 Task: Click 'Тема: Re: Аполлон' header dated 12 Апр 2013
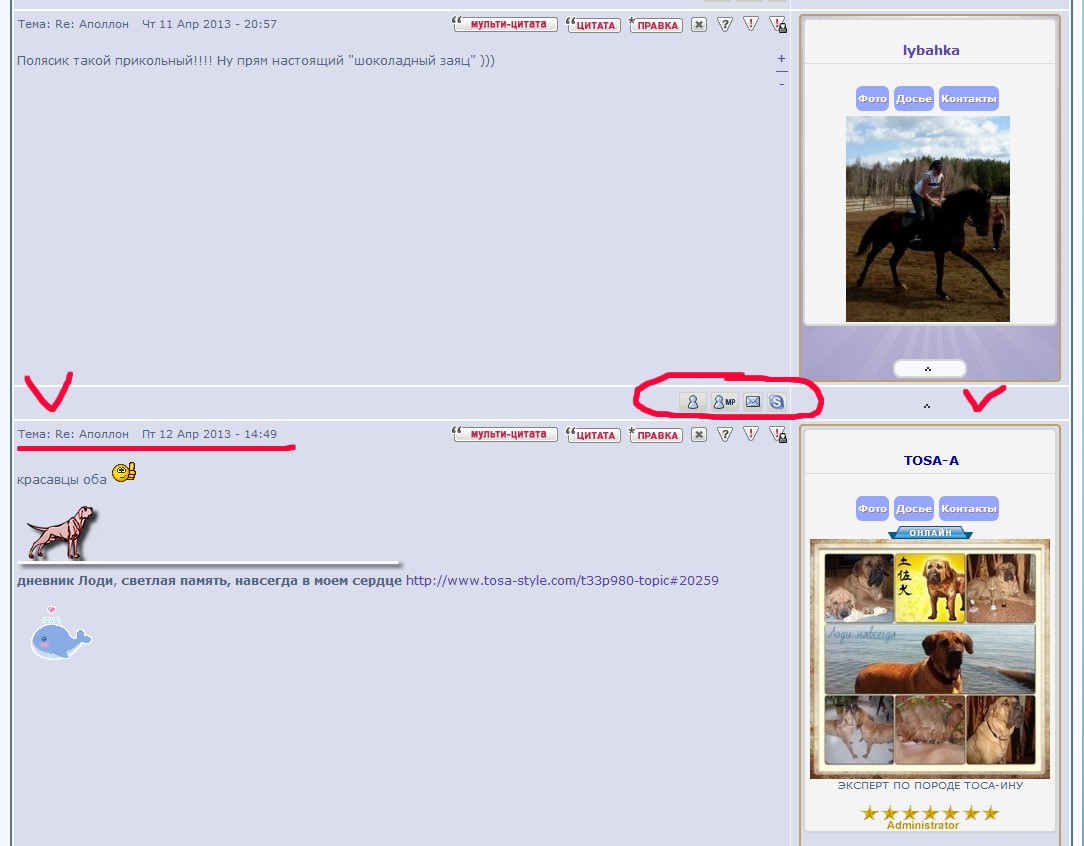(x=147, y=434)
